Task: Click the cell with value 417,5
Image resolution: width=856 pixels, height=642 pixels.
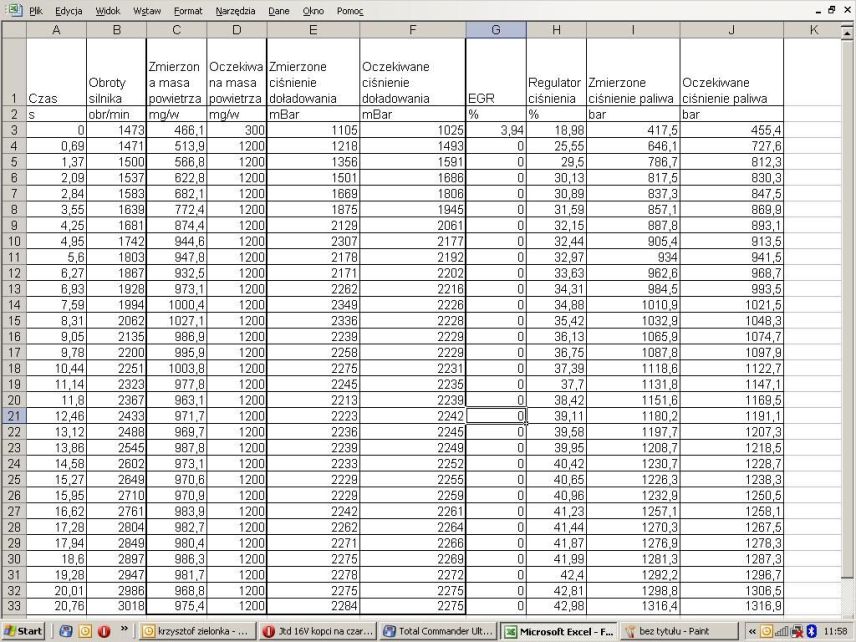Action: (x=633, y=130)
